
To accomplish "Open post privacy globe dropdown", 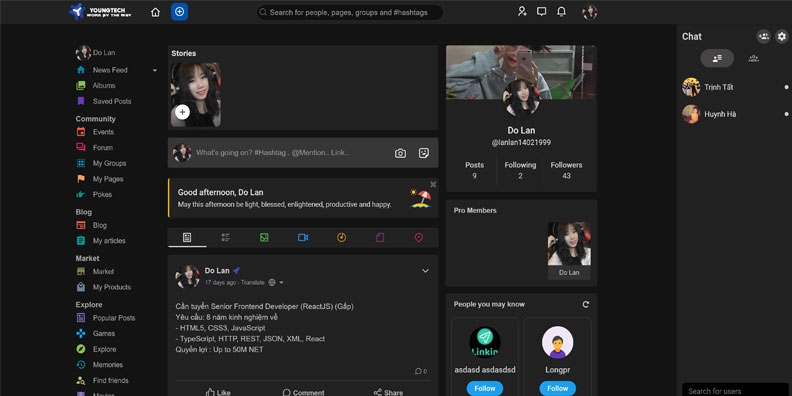I will tap(276, 282).
